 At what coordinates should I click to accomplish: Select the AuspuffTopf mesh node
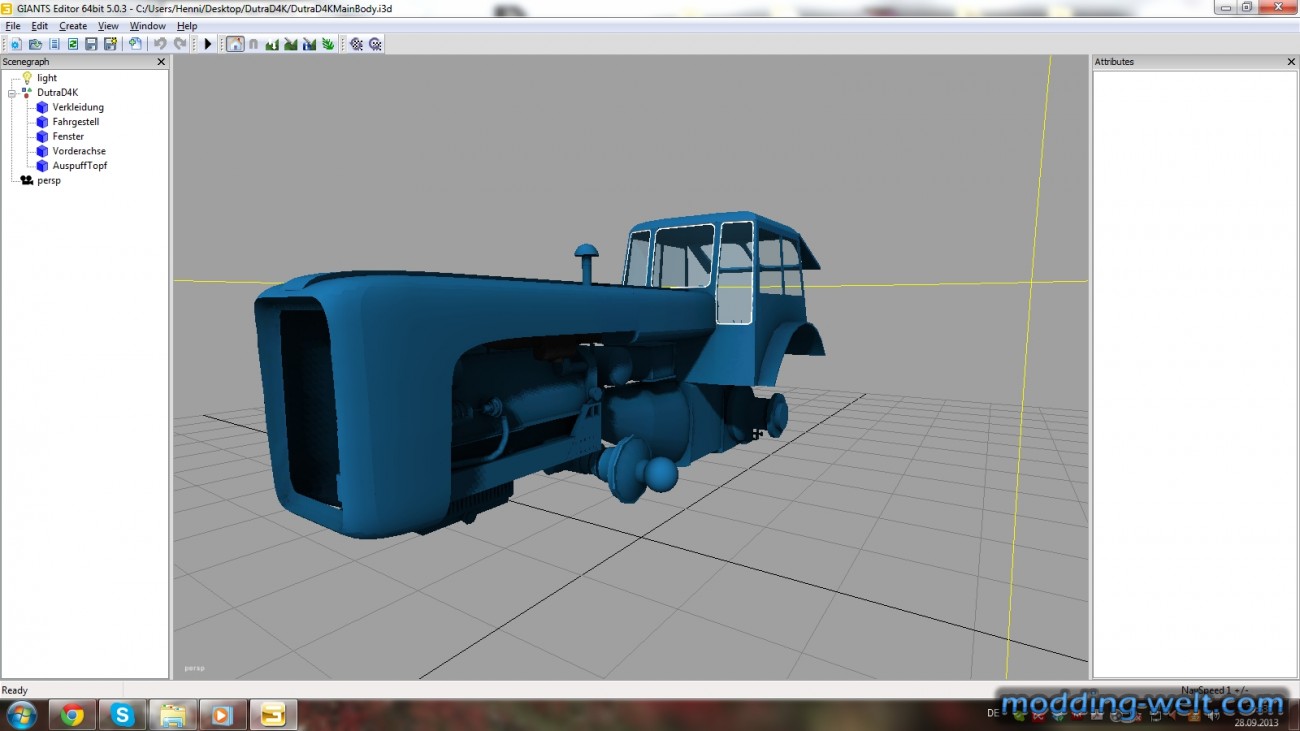click(x=80, y=166)
